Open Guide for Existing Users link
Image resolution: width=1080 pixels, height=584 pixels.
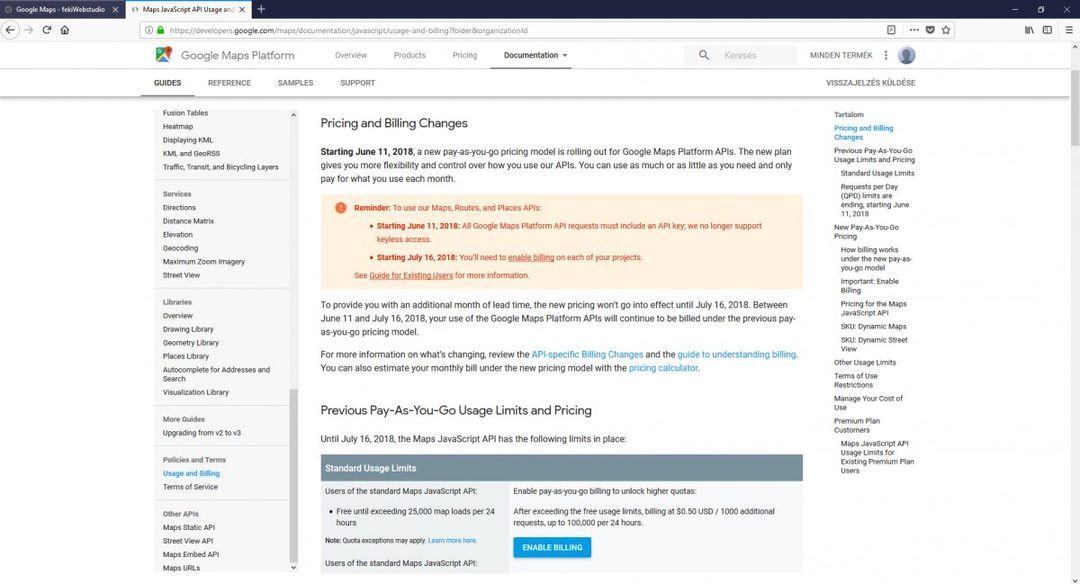[411, 275]
